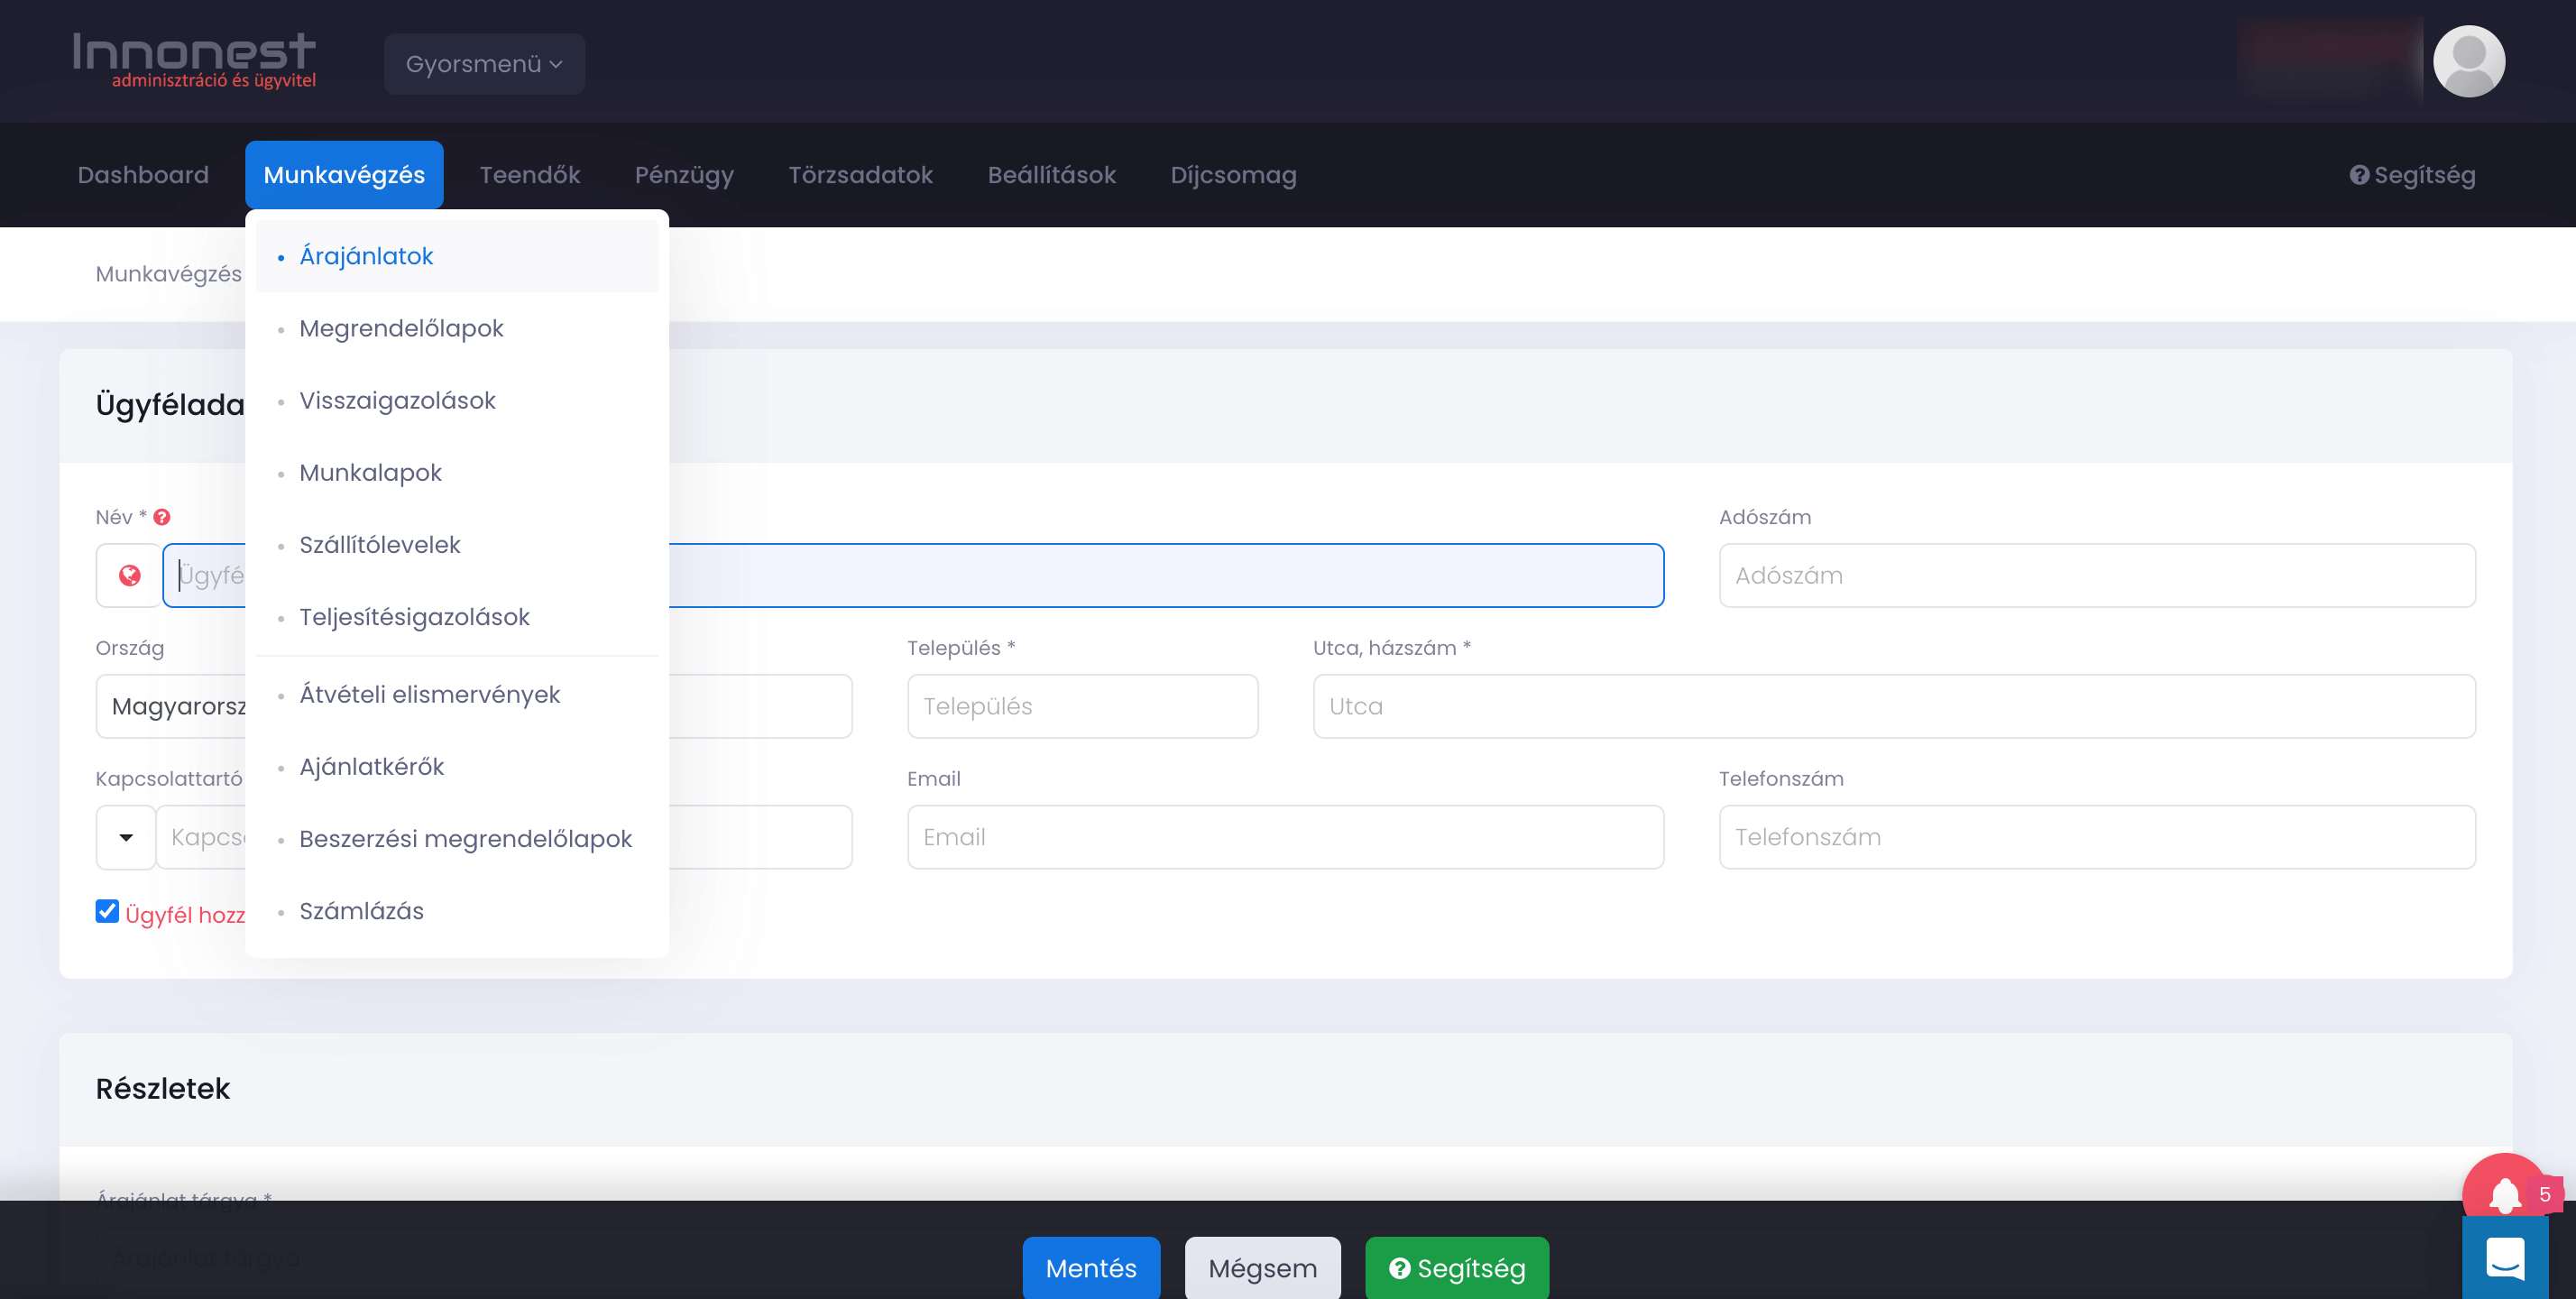2576x1299 pixels.
Task: Click the Innonest logo
Action: point(194,61)
